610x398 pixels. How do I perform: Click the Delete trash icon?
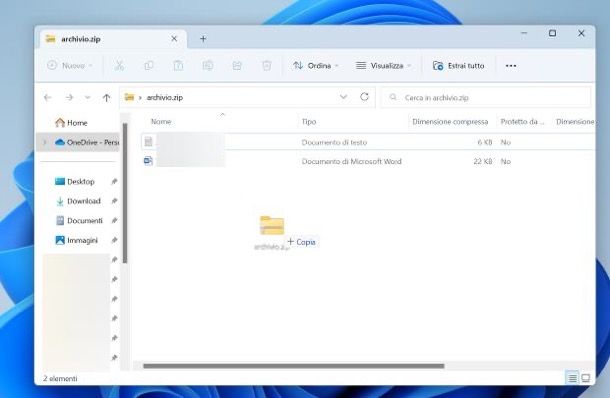pos(266,65)
